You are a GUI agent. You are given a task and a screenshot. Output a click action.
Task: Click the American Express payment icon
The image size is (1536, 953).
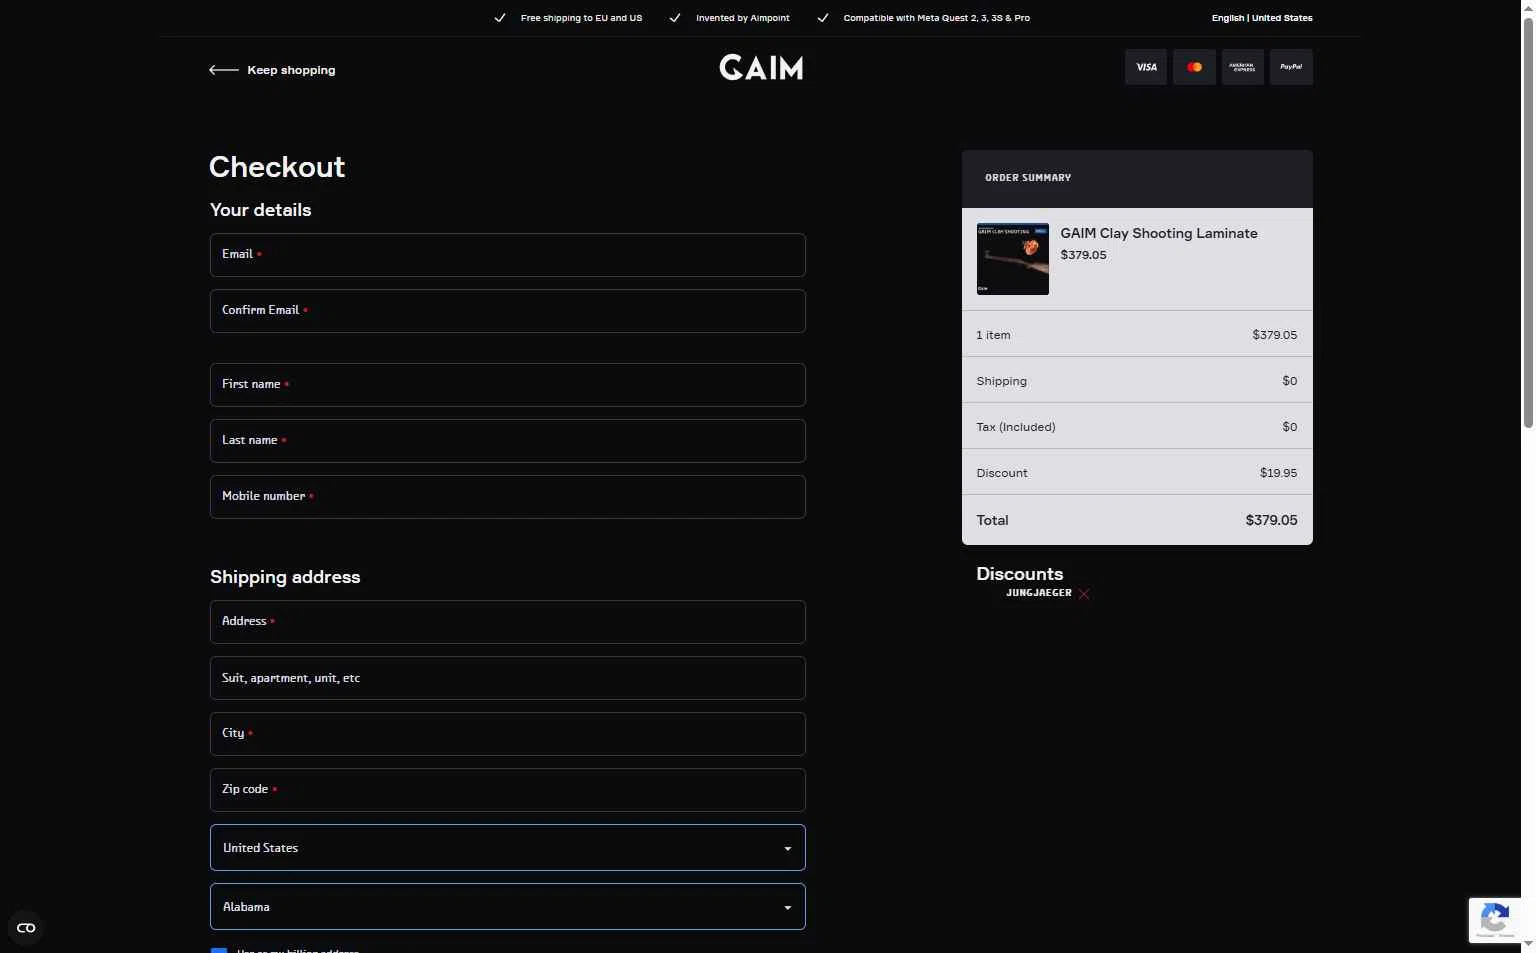coord(1242,67)
